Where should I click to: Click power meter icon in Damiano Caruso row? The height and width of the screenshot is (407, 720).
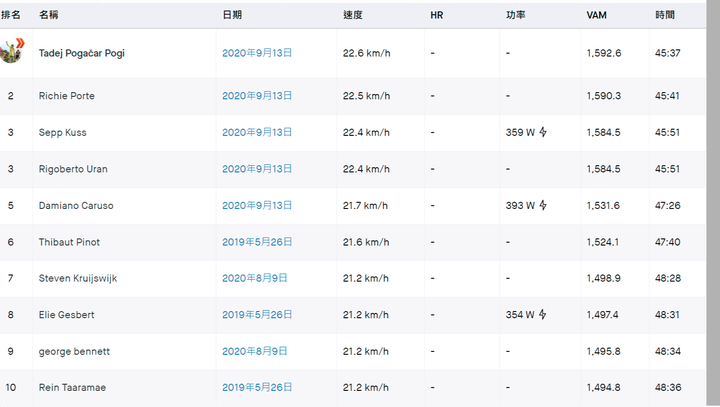coord(543,205)
